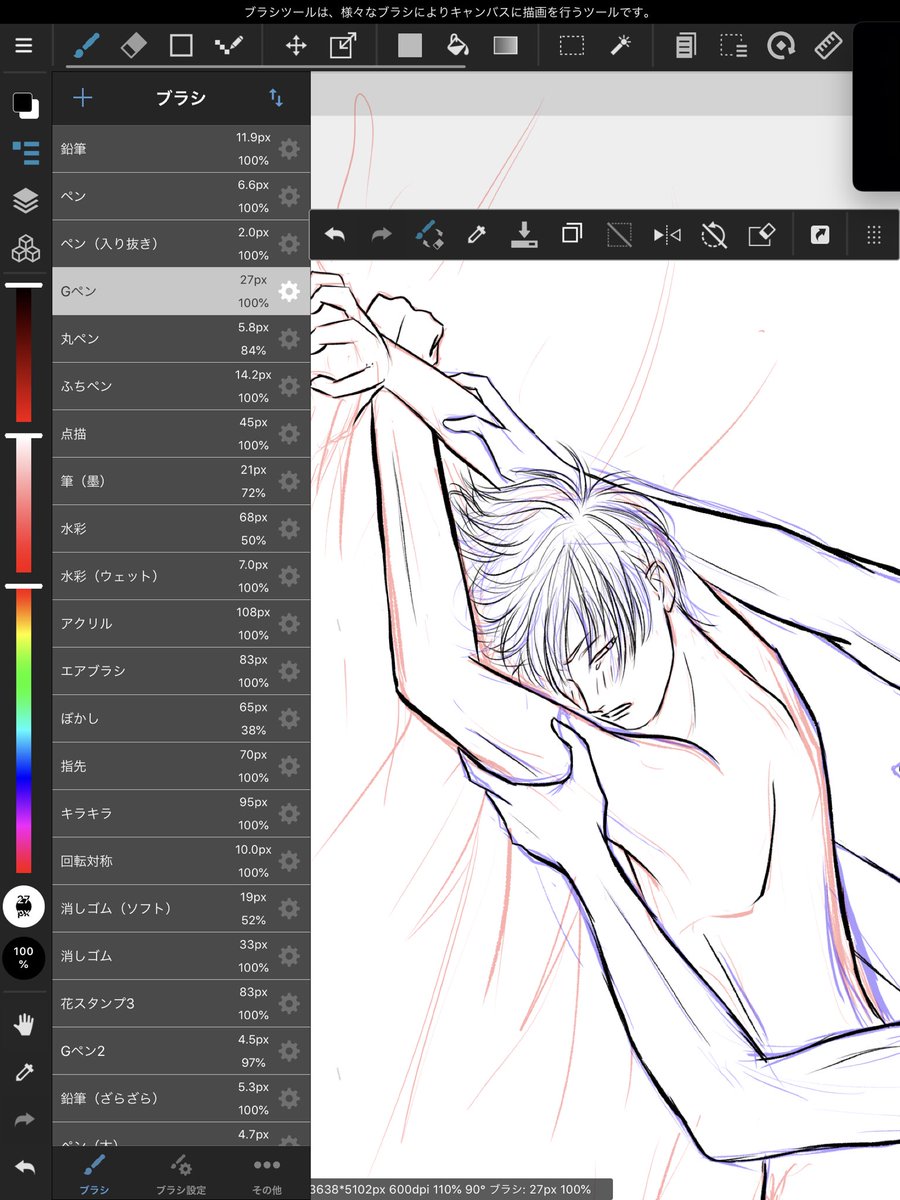Open the Layers panel icon in sidebar
This screenshot has width=900, height=1200.
click(x=25, y=200)
